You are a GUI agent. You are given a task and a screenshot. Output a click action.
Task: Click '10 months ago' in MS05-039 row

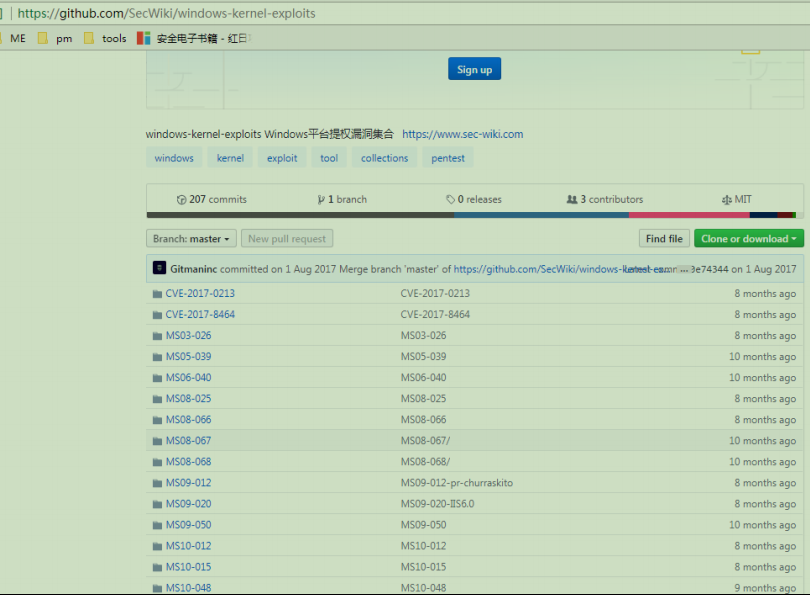[x=762, y=357]
